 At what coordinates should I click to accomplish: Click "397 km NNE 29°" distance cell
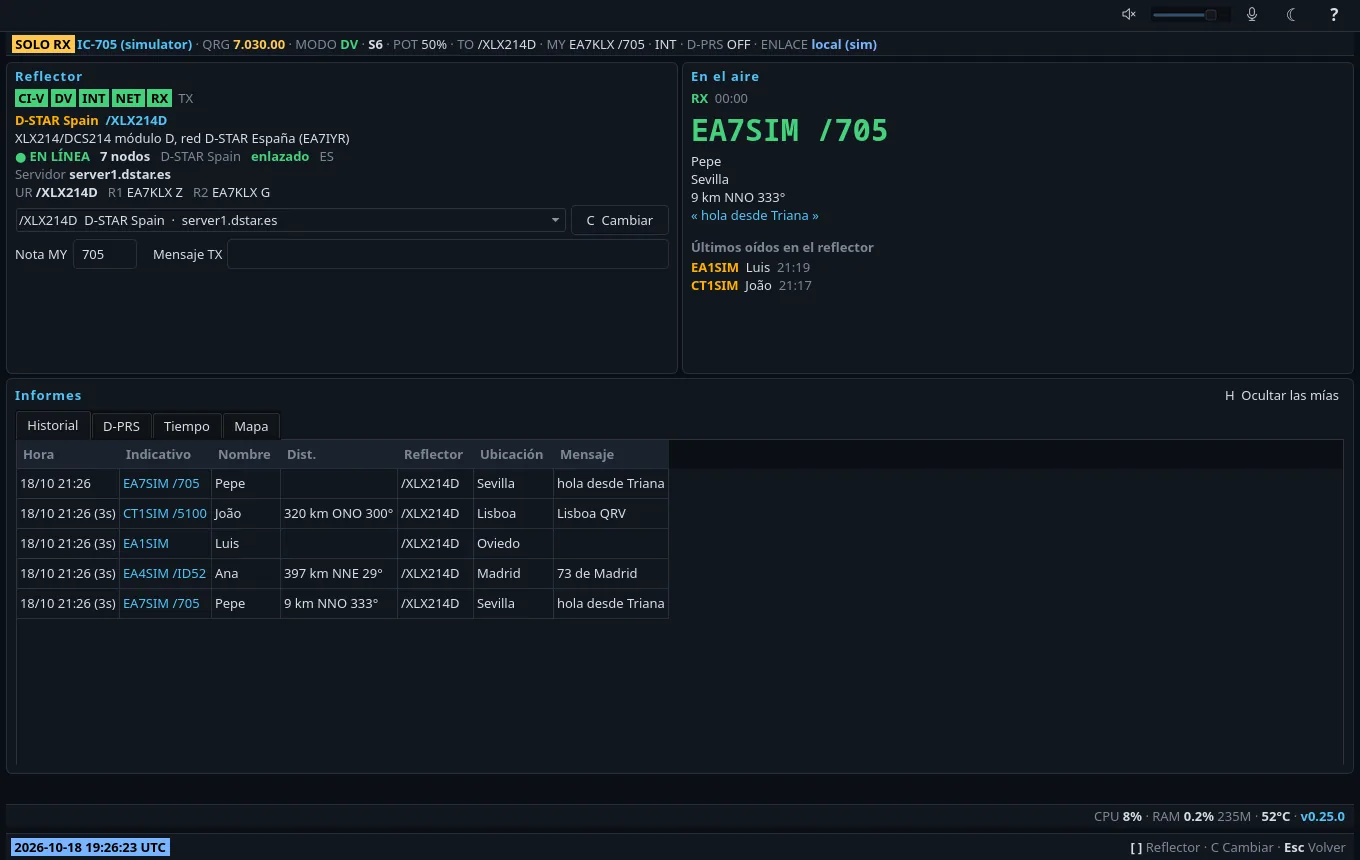coord(339,573)
